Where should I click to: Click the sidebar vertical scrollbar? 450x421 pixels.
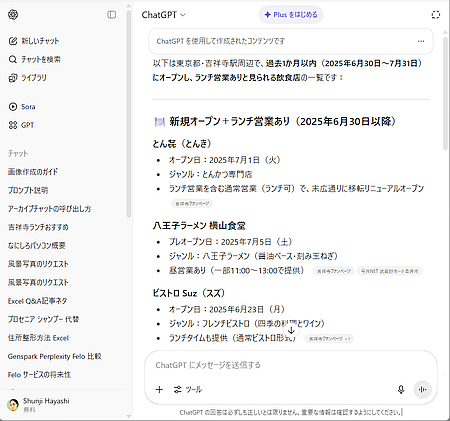click(x=129, y=113)
